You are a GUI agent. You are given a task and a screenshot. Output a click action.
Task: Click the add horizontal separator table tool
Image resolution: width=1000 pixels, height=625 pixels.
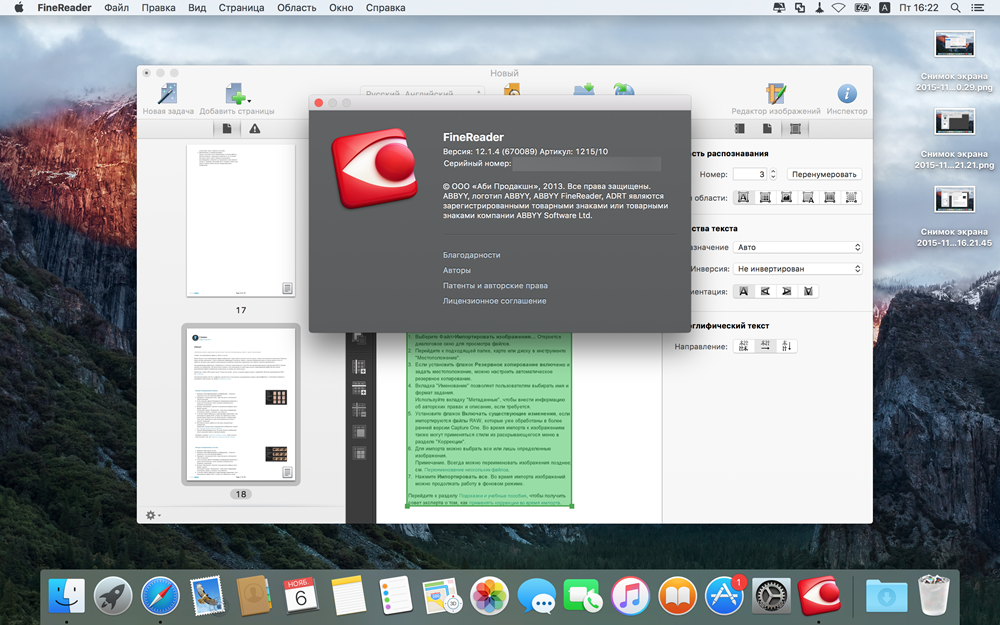point(360,388)
